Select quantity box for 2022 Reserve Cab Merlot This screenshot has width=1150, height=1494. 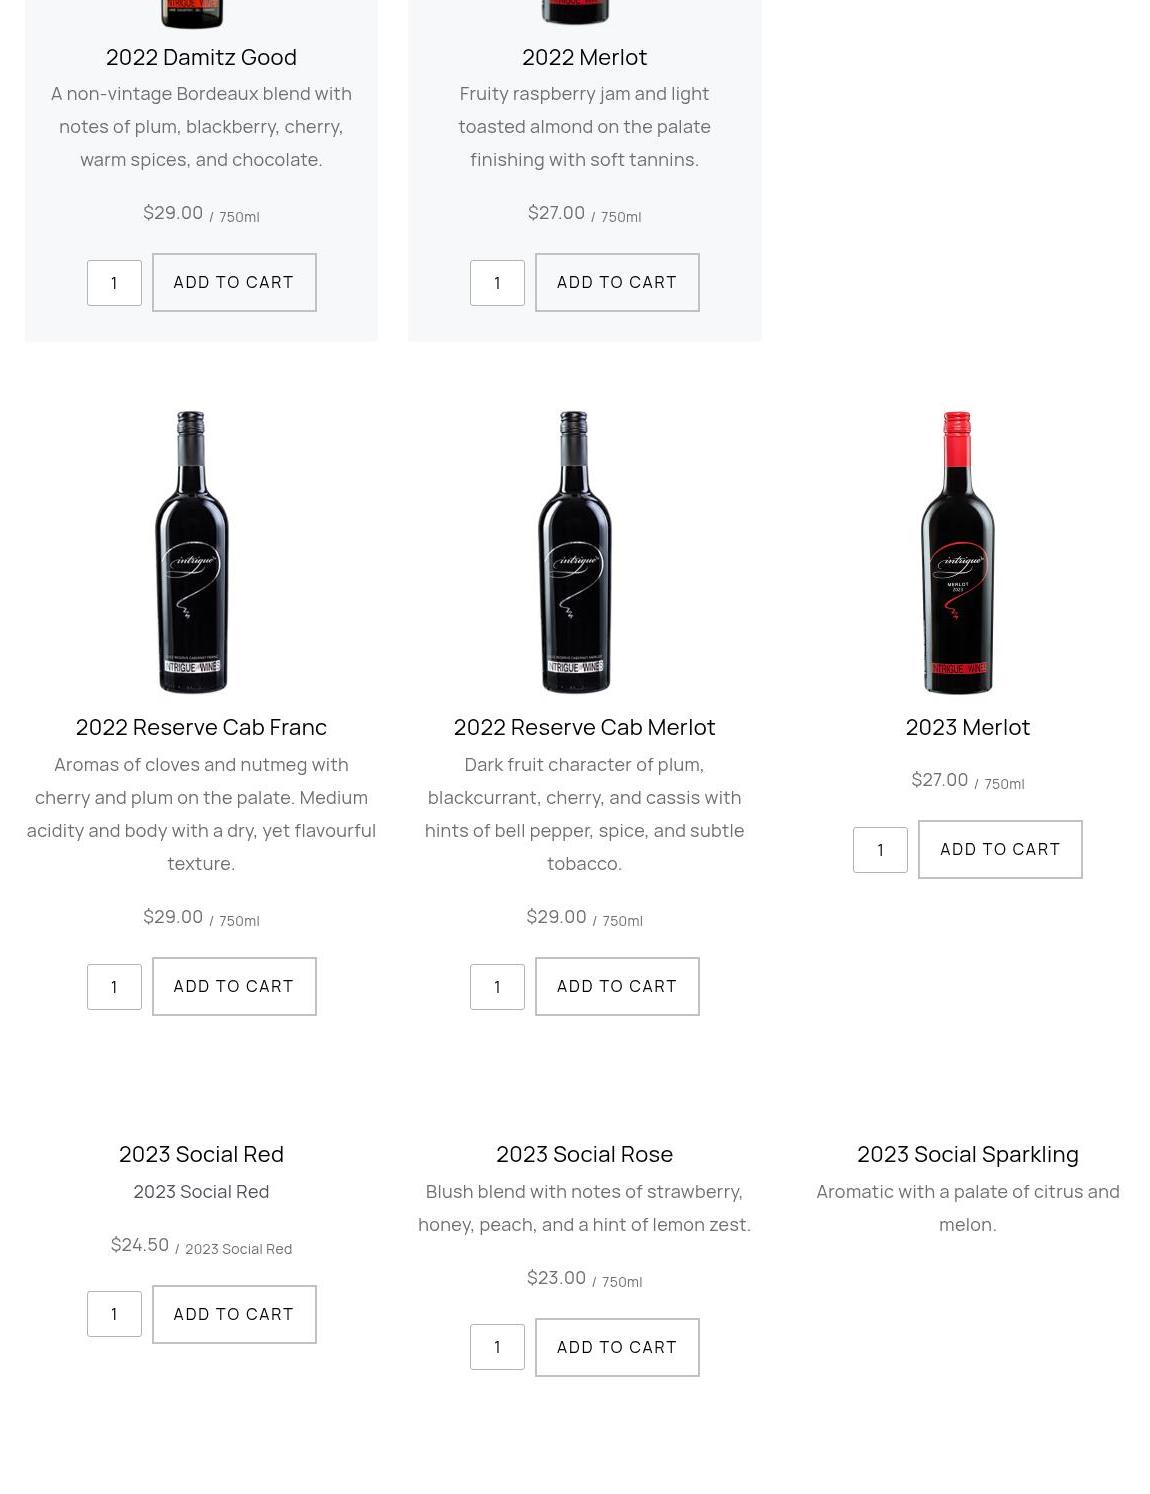pos(497,987)
